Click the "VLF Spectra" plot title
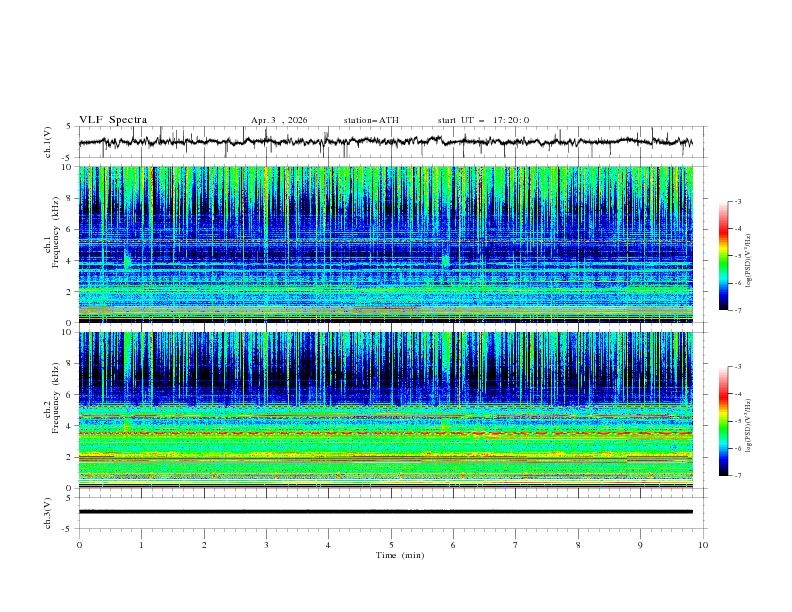792x612 pixels. tap(113, 120)
